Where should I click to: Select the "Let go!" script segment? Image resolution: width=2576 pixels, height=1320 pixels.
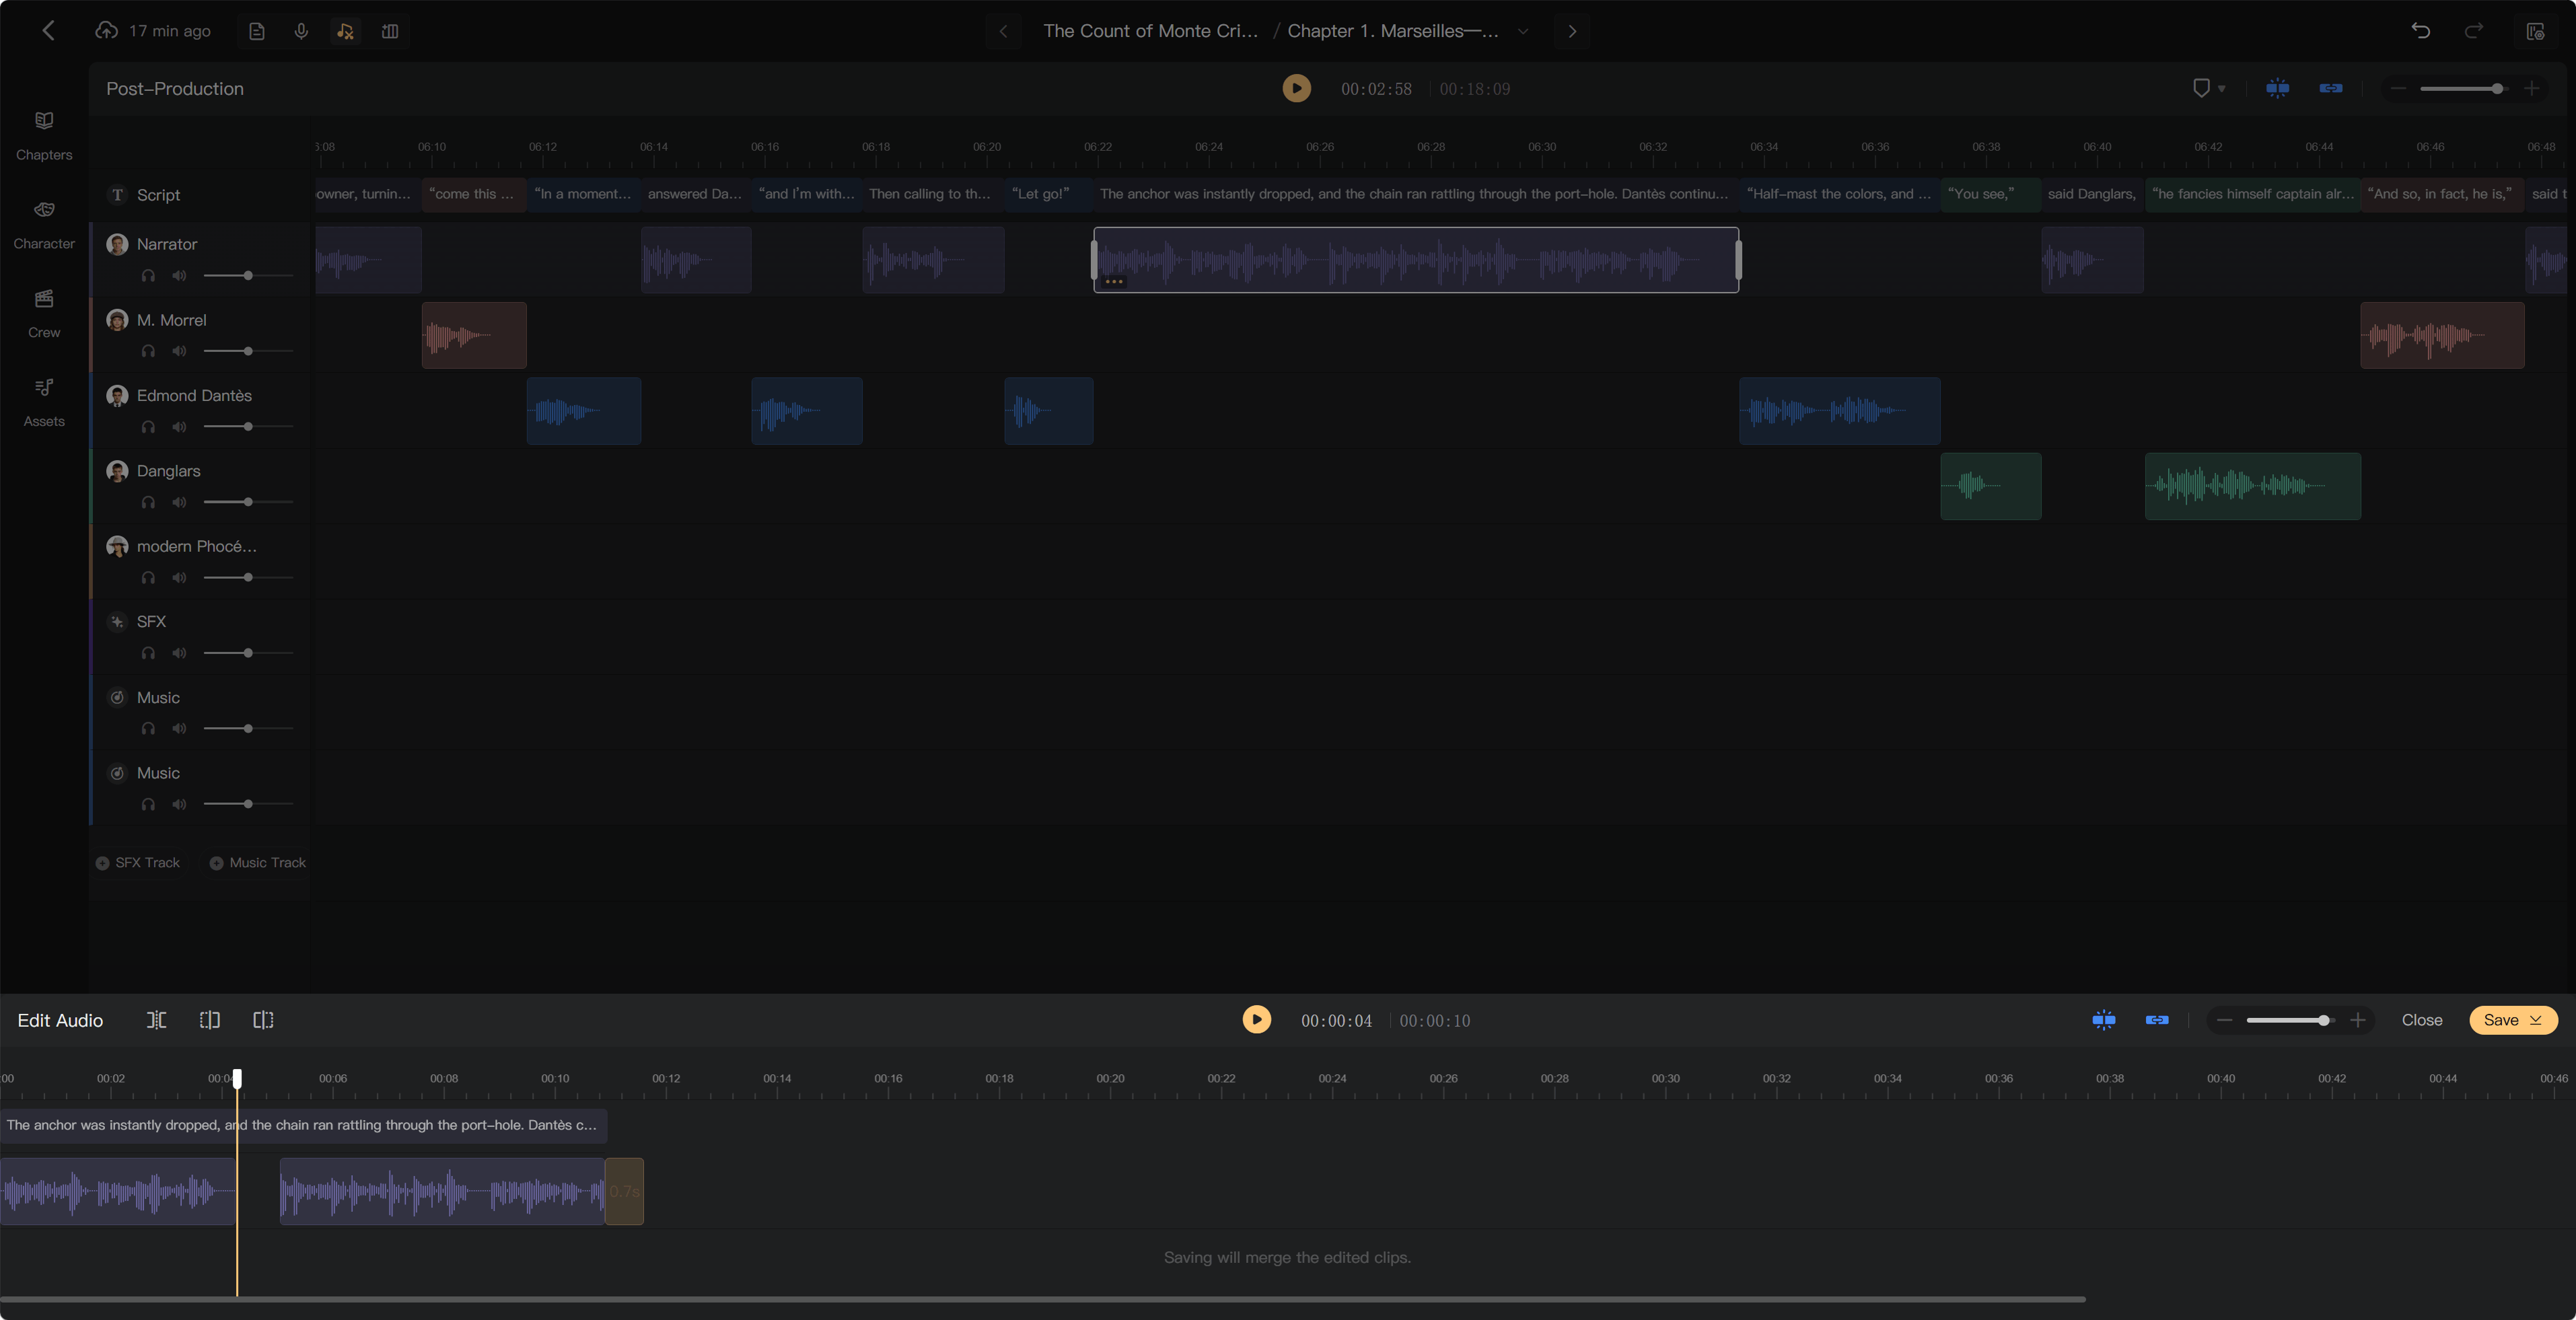click(1048, 194)
